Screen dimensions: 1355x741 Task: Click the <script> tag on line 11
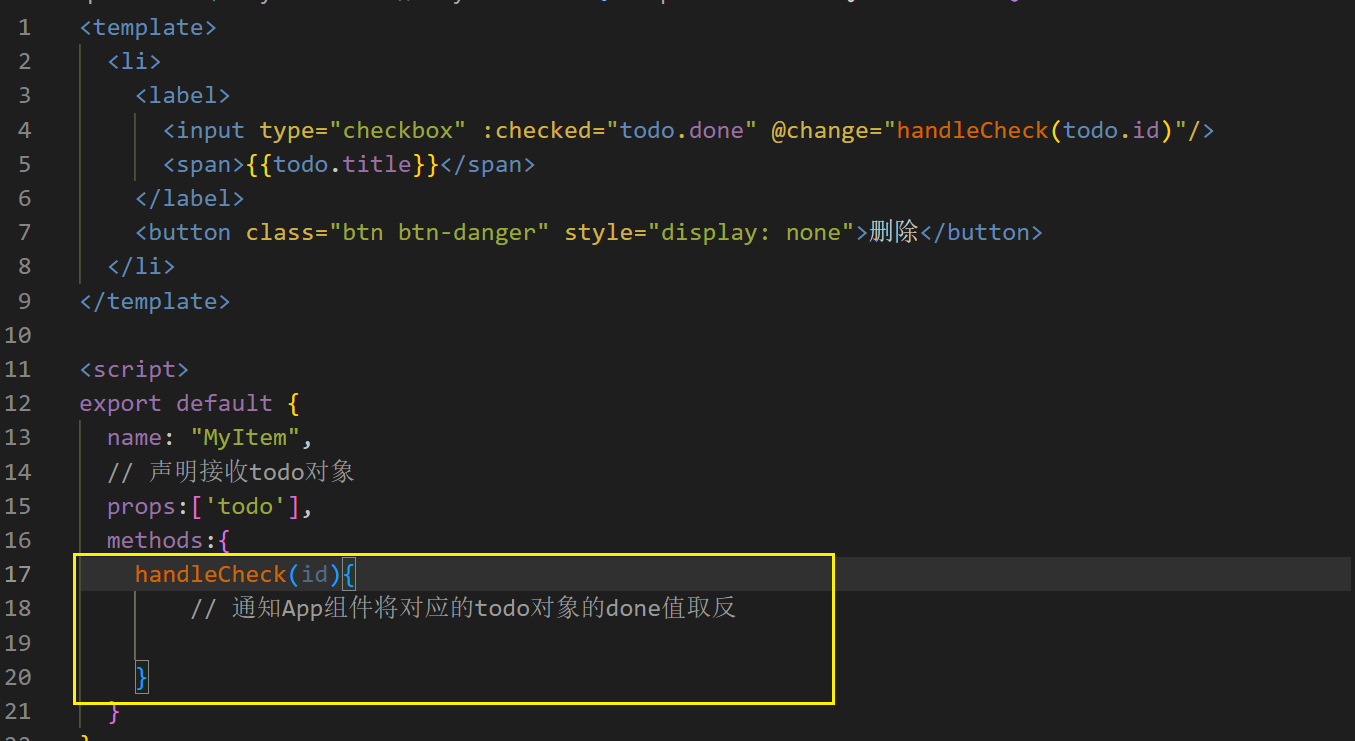135,369
